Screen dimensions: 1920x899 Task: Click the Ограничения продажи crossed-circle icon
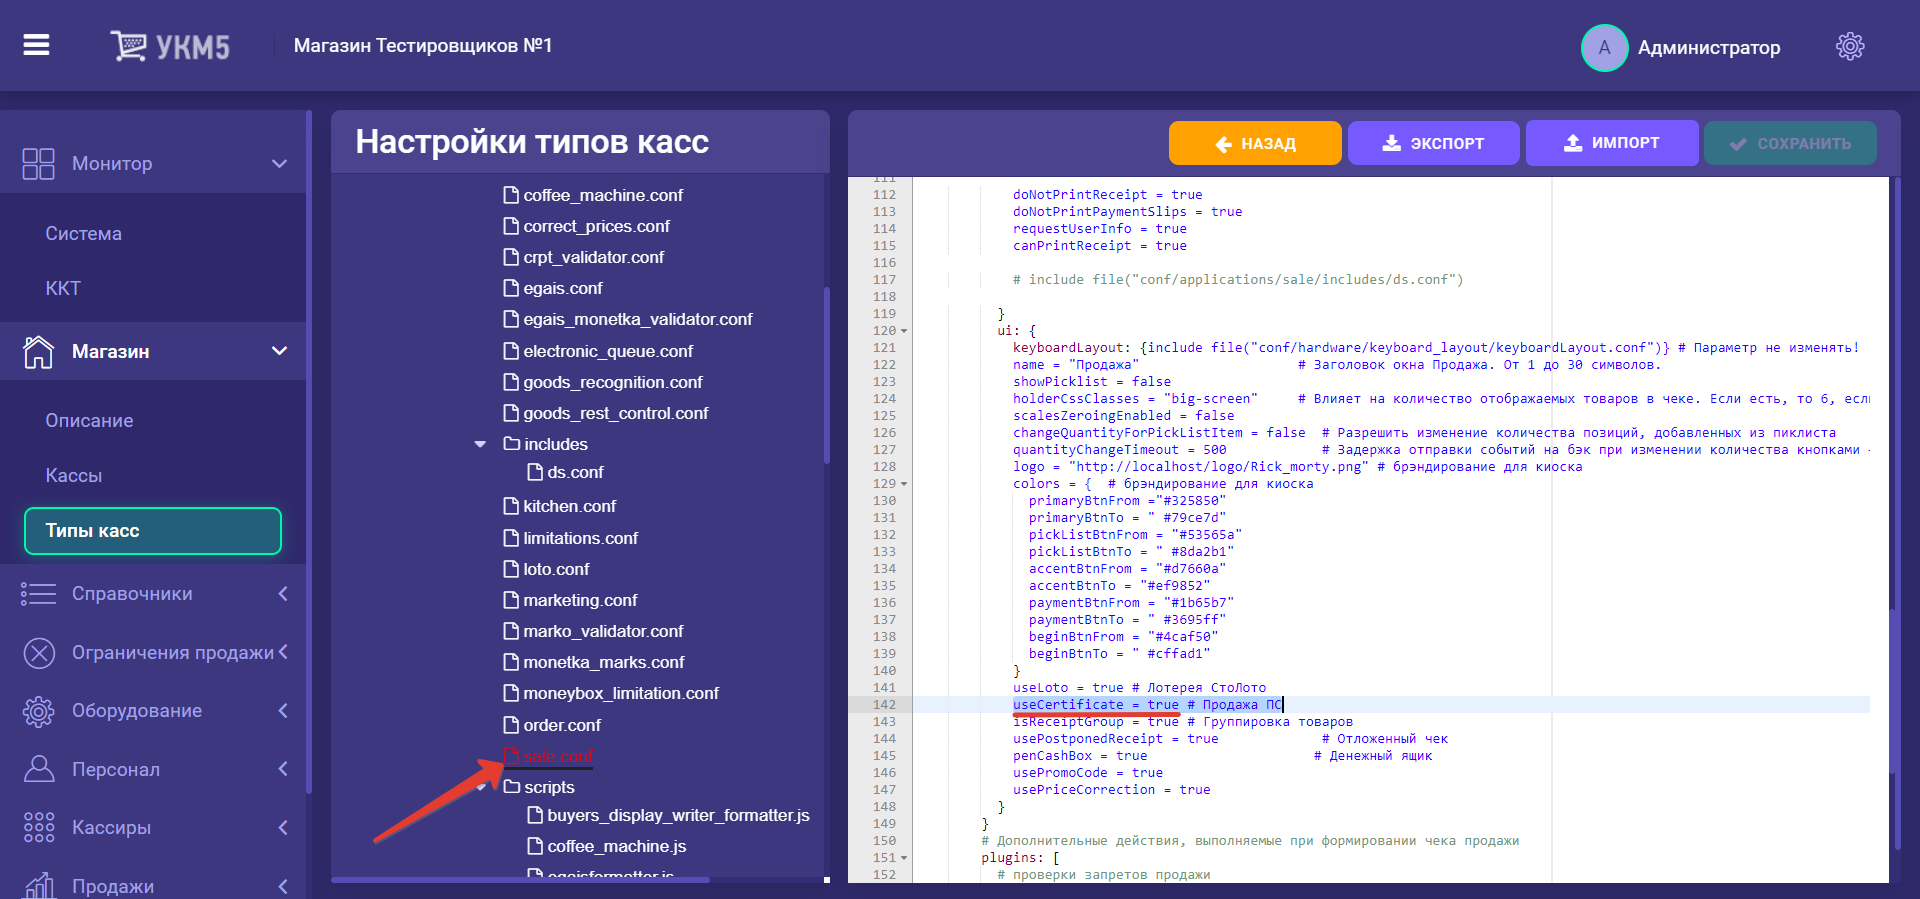(39, 653)
